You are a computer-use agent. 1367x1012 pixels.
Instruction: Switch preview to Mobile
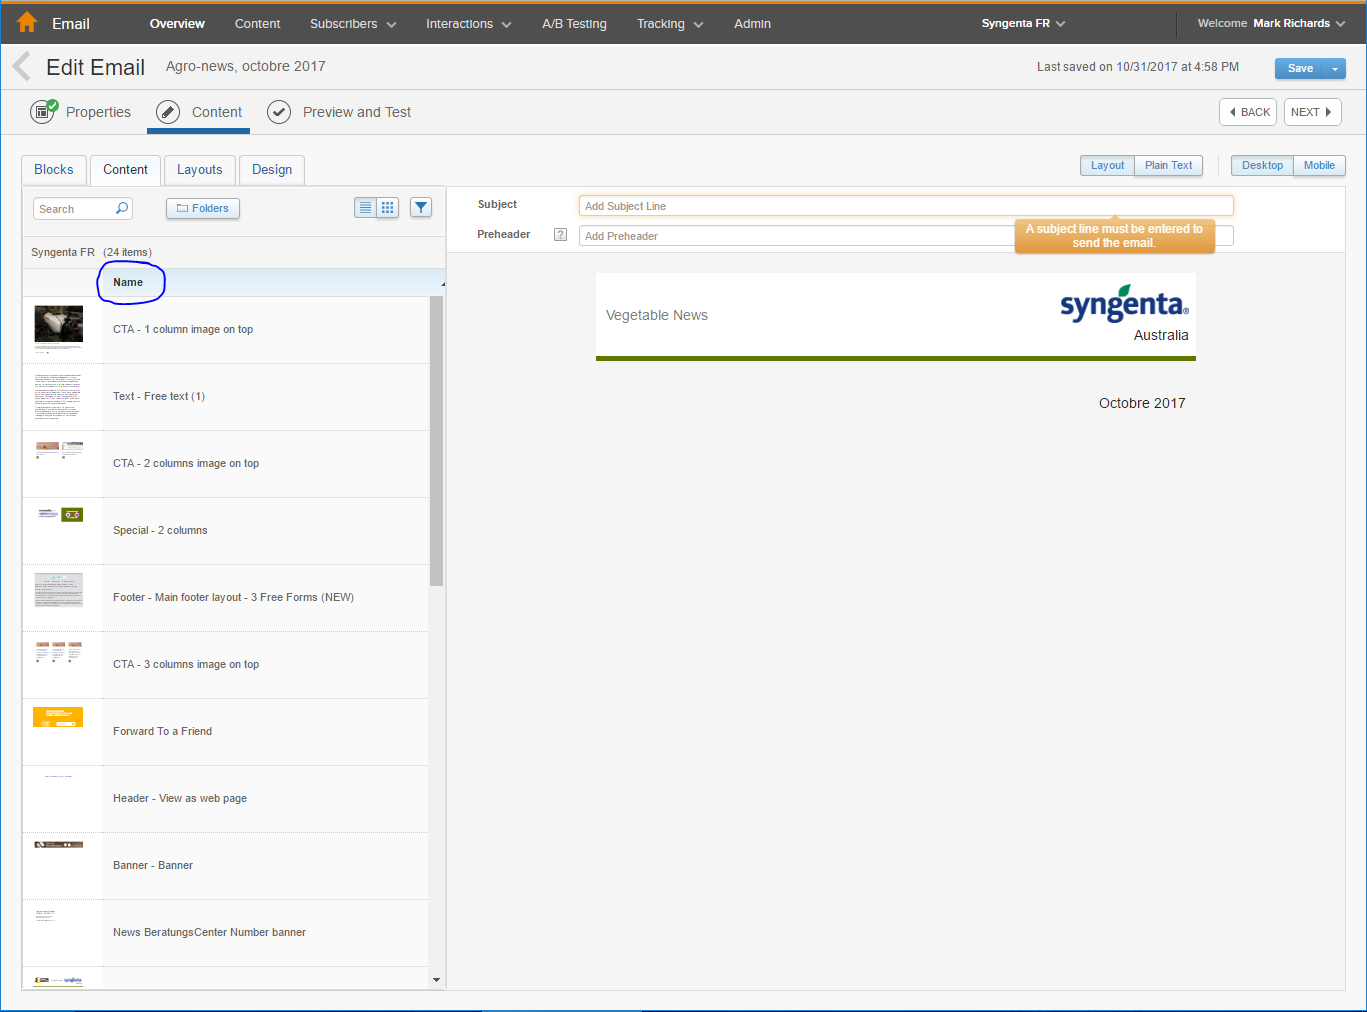(1319, 166)
